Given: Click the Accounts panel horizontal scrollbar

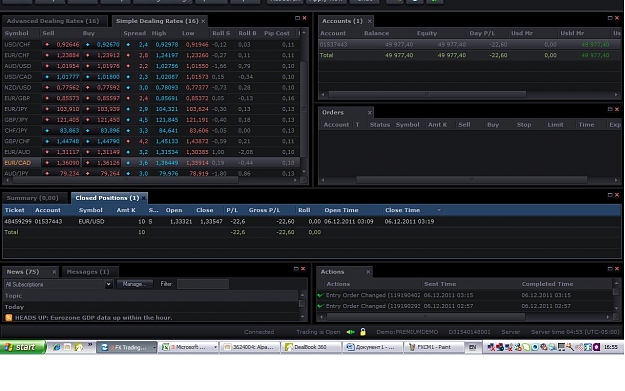Looking at the screenshot, I should (x=427, y=94).
